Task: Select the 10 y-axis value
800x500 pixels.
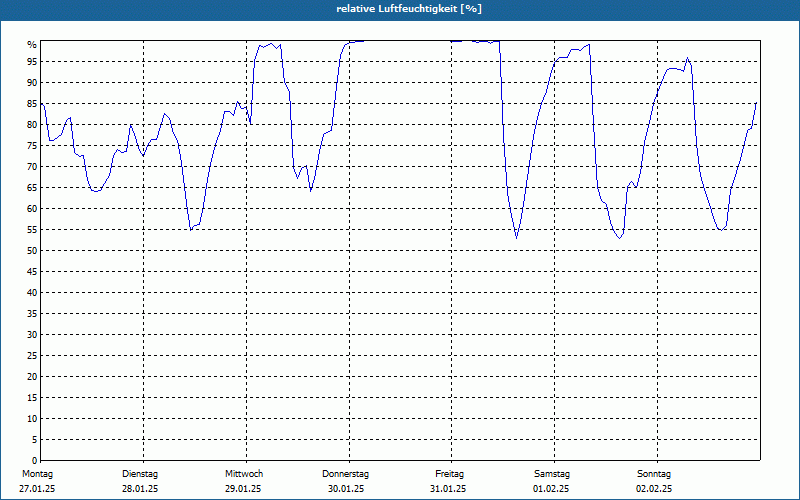Action: pos(32,418)
